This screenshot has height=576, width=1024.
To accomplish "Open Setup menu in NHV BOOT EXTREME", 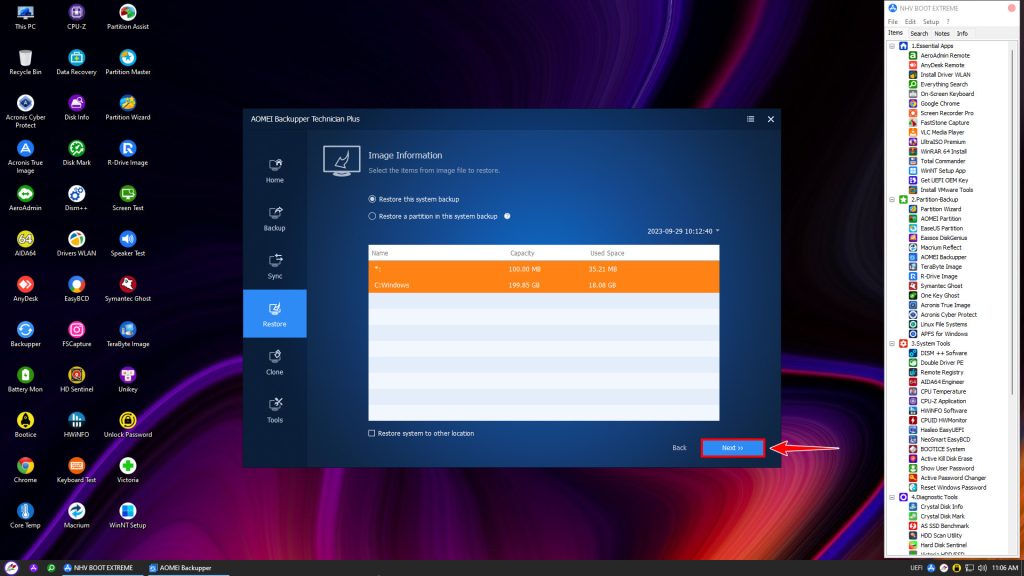I will point(931,22).
